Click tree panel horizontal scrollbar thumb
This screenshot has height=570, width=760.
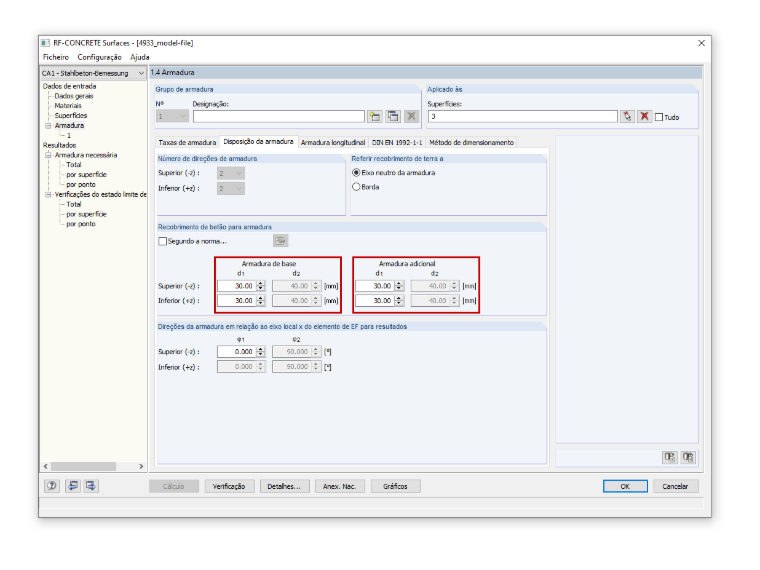83,466
